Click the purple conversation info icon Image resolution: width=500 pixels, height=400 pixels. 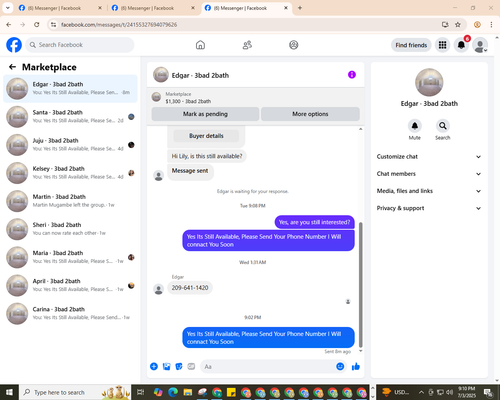(352, 75)
